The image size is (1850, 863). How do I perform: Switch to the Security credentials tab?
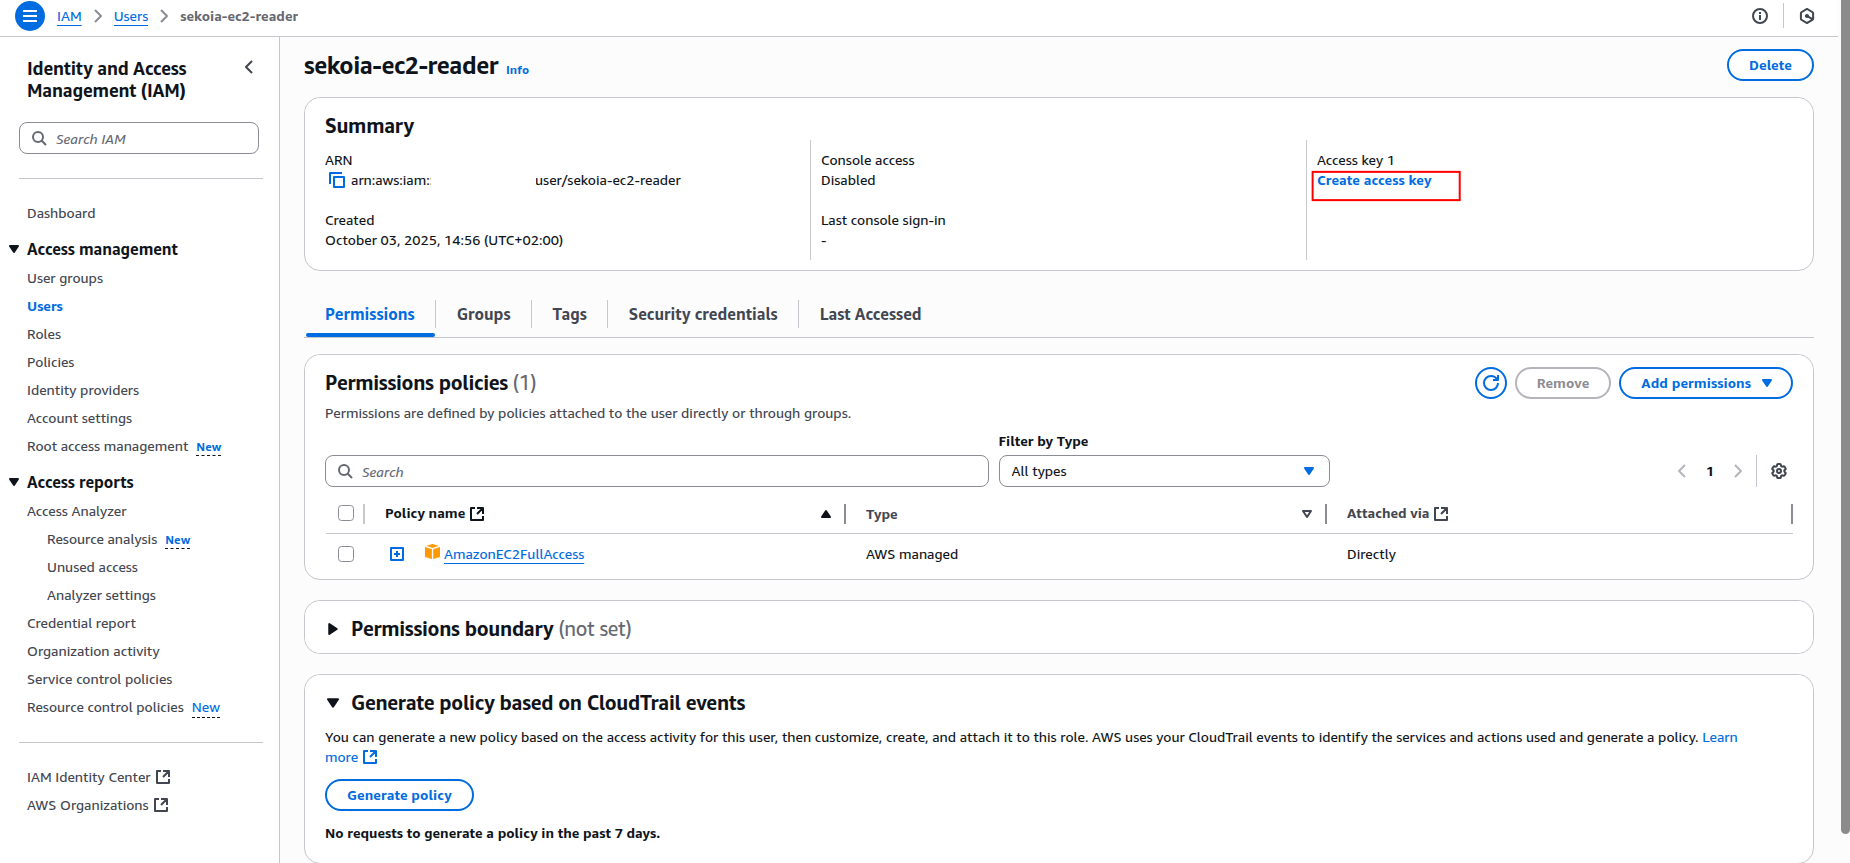(702, 314)
